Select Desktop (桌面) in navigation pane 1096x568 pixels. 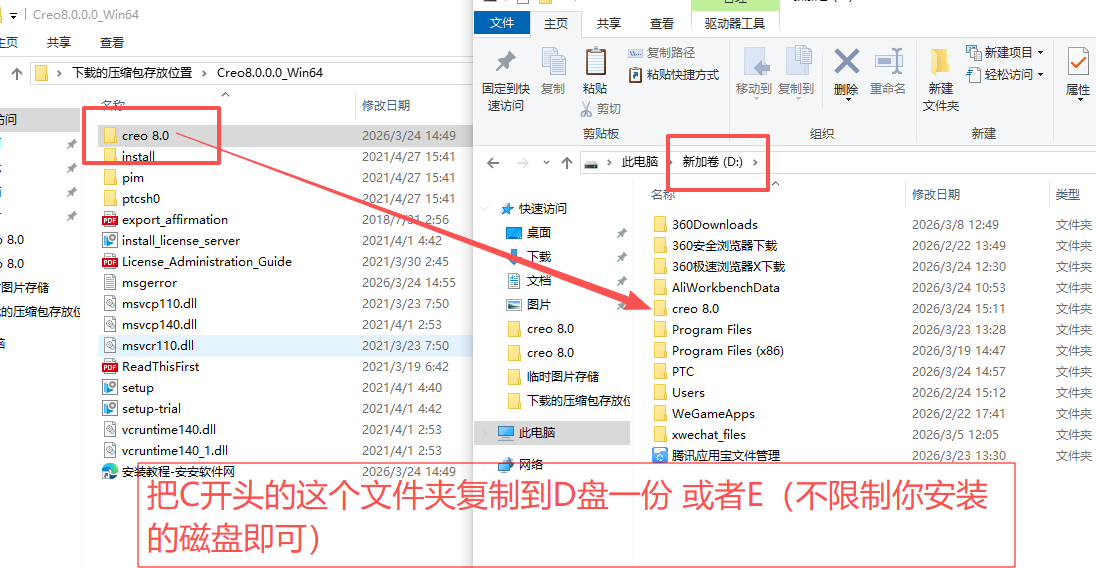coord(539,233)
